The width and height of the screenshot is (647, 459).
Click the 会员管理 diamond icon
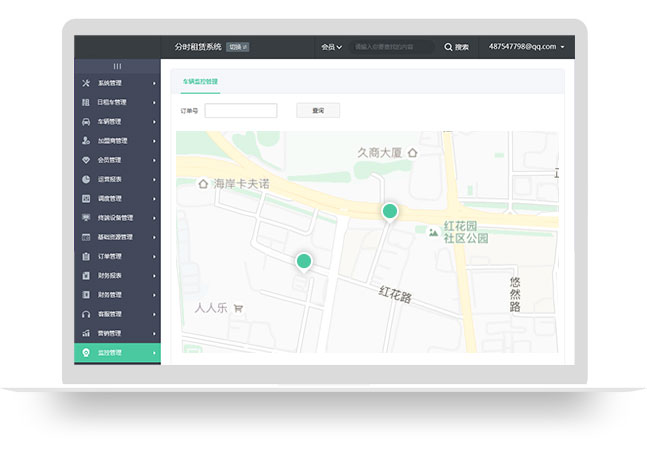pyautogui.click(x=86, y=160)
